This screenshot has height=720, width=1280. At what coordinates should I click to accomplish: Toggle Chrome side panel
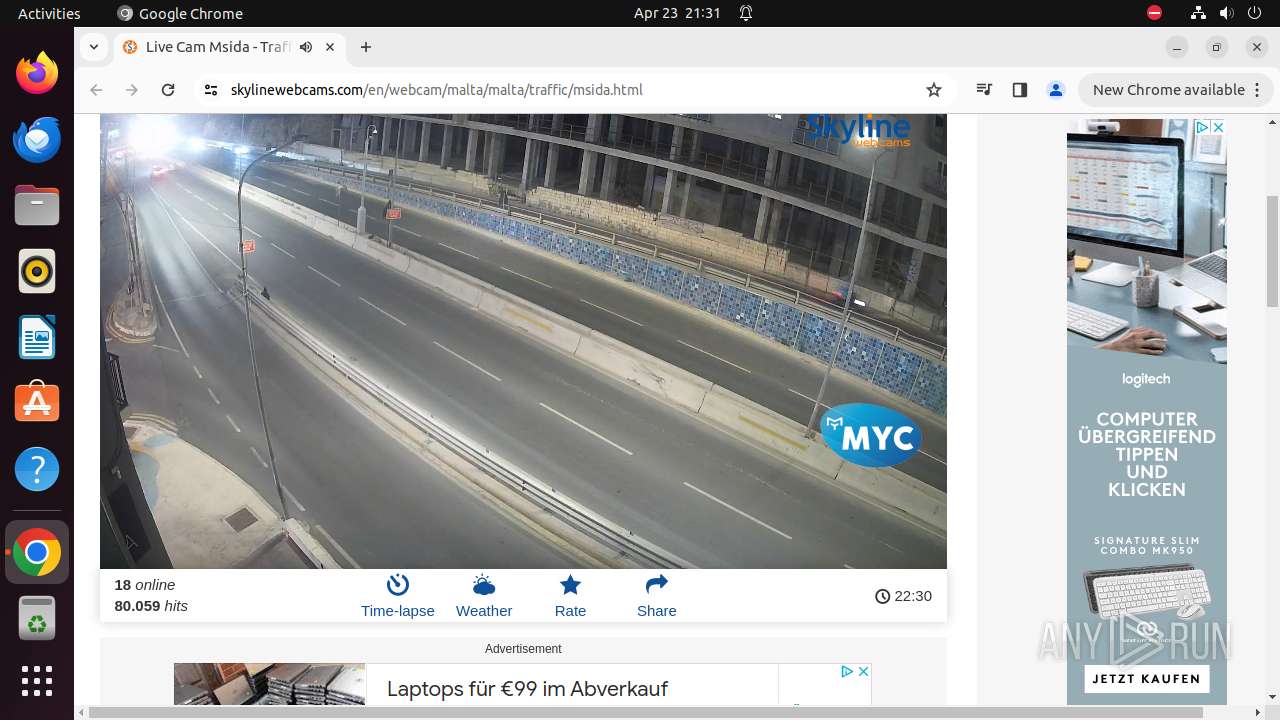click(1020, 90)
